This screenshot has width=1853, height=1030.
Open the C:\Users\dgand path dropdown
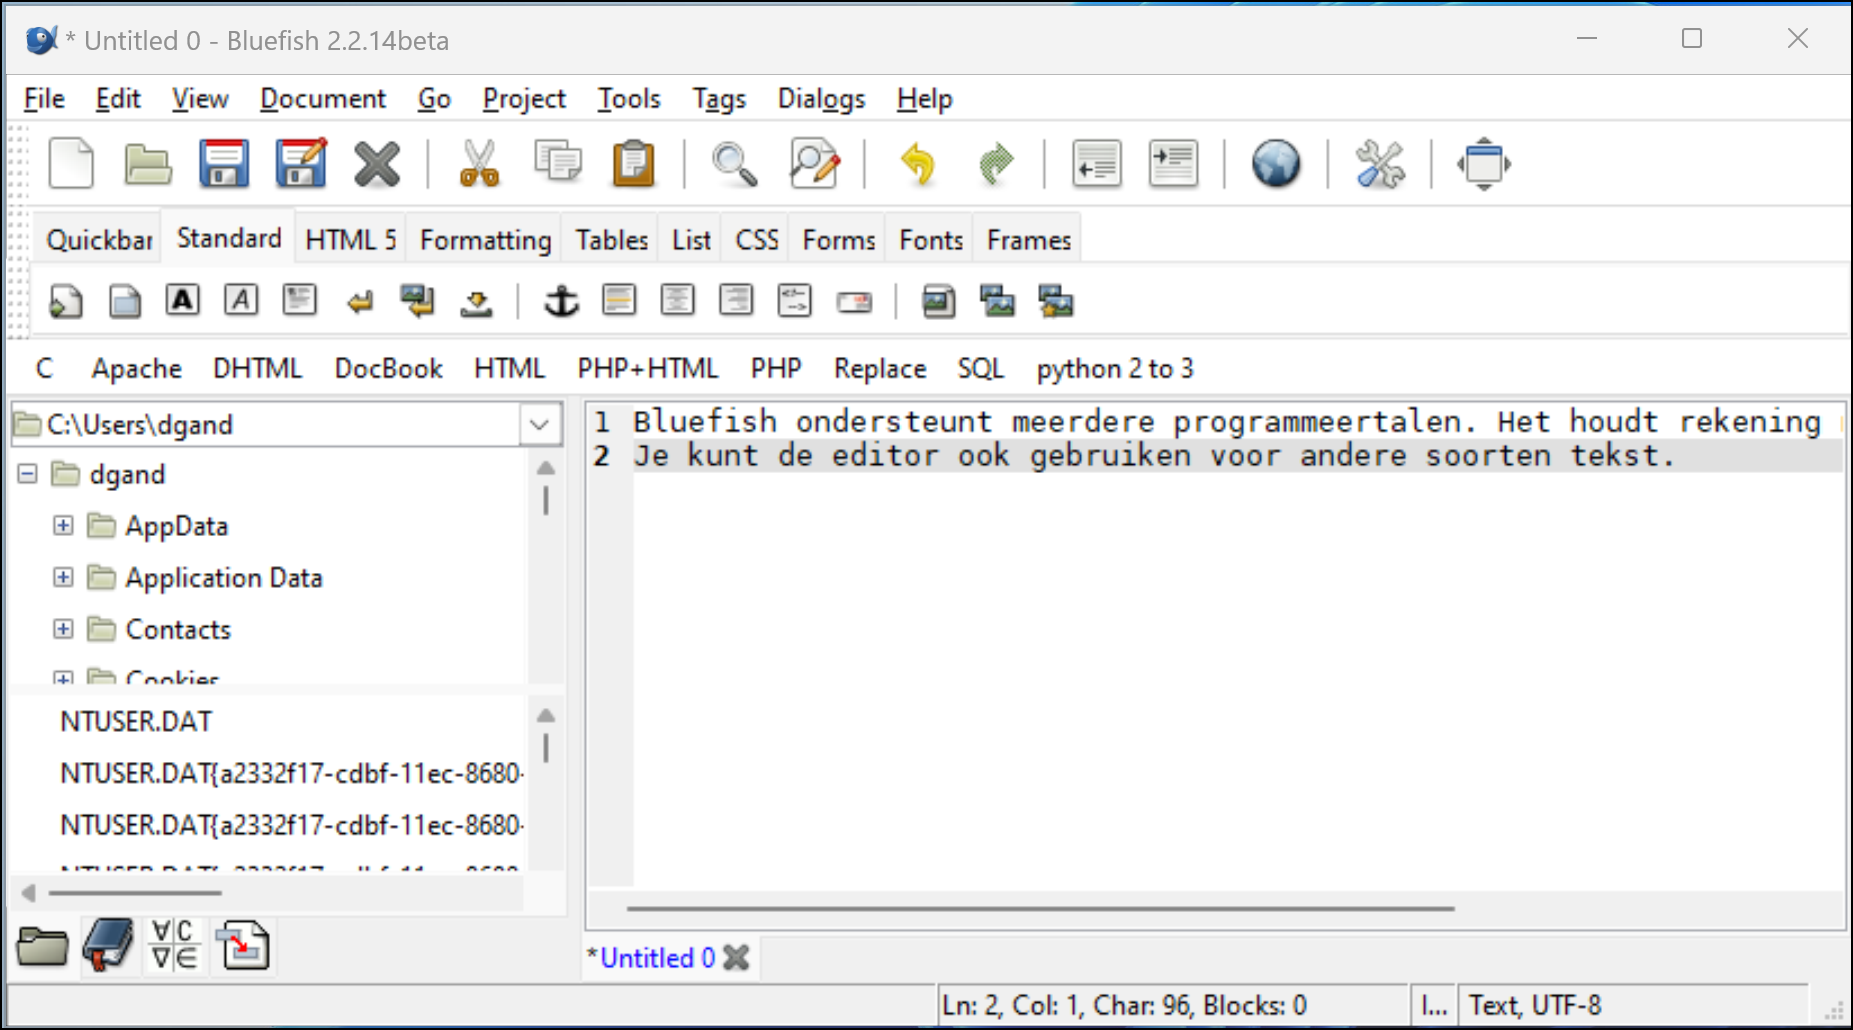(540, 424)
